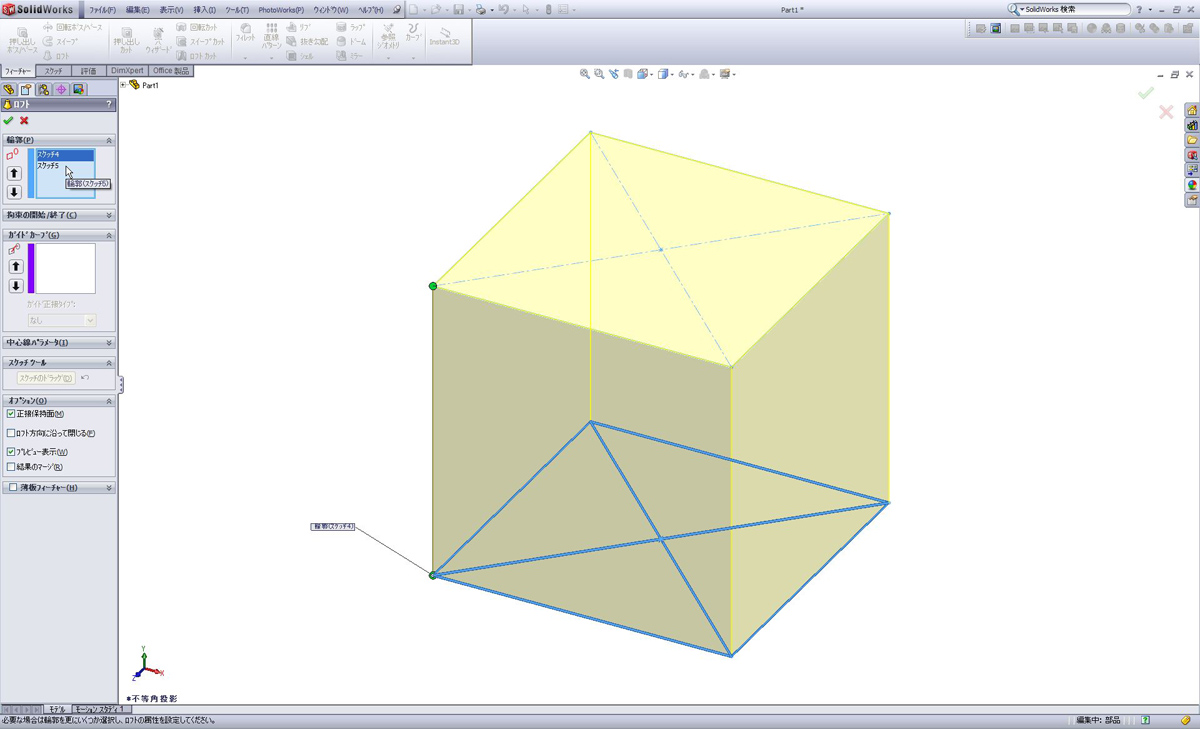This screenshot has width=1200, height=729.
Task: Confirm the loft with the green checkmark
Action: pos(9,121)
